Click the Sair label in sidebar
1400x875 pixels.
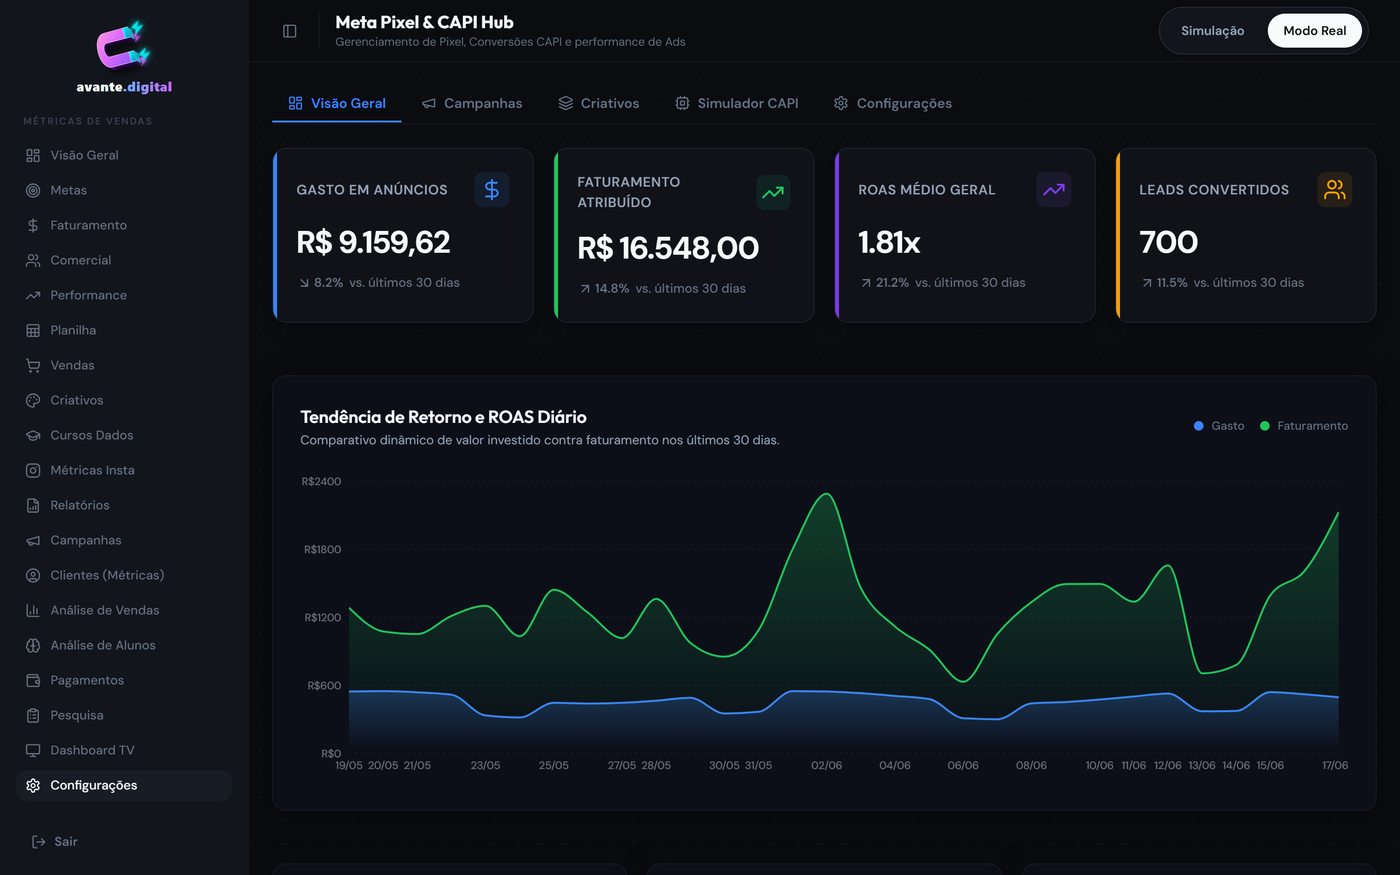coord(66,841)
